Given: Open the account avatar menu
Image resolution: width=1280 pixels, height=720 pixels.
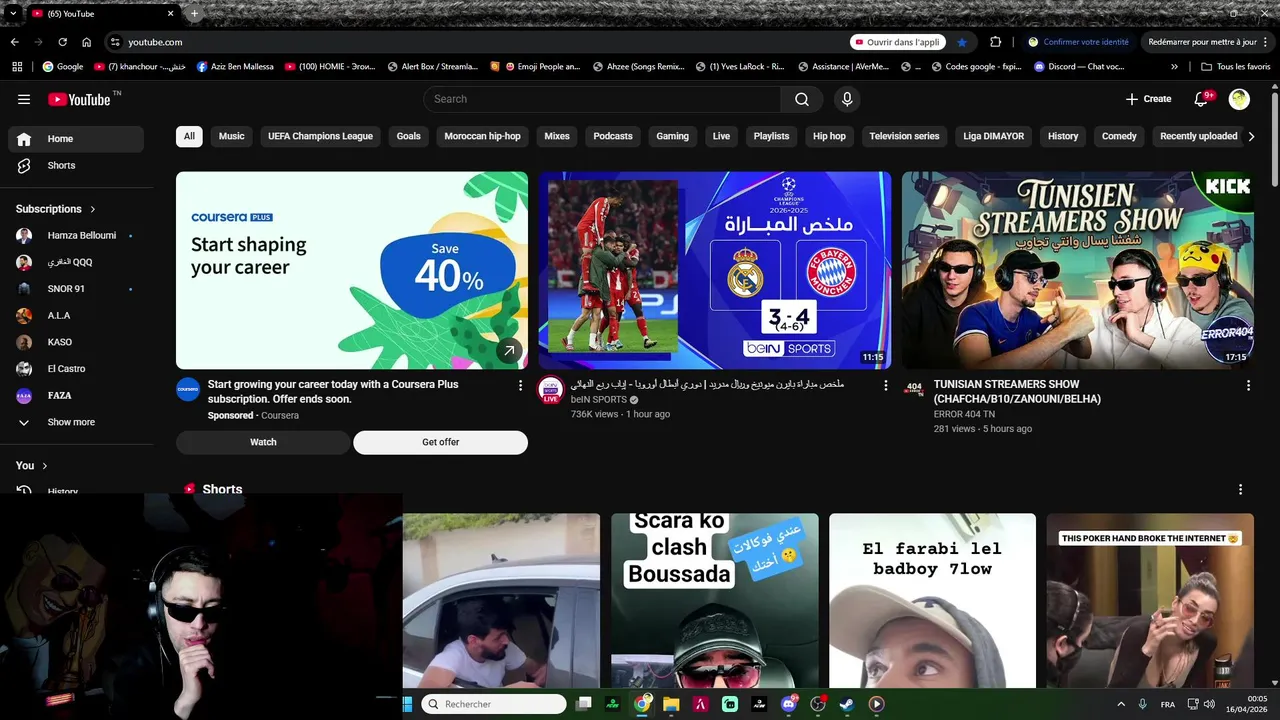Looking at the screenshot, I should pyautogui.click(x=1239, y=99).
